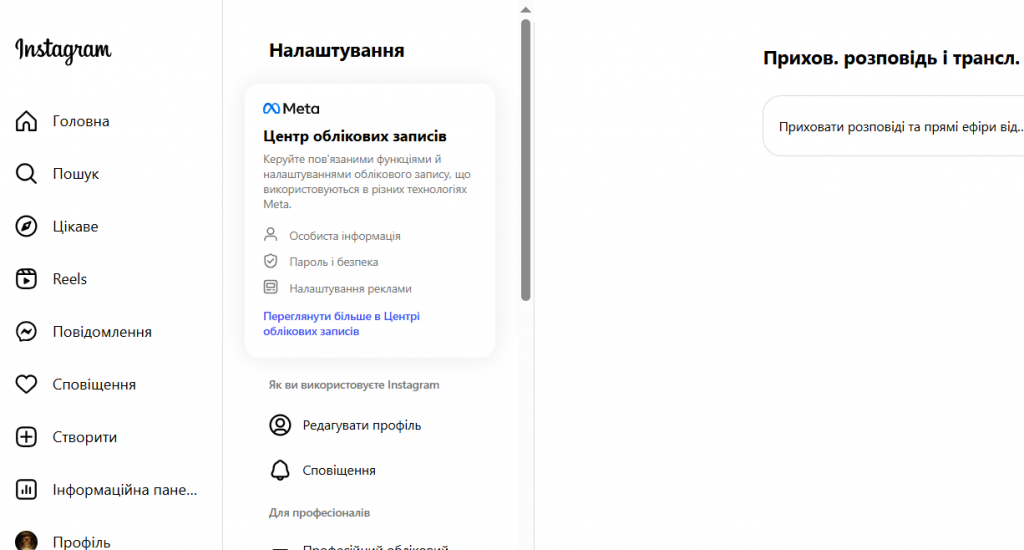Click the scroll-up arrow above the settings list

coord(526,9)
